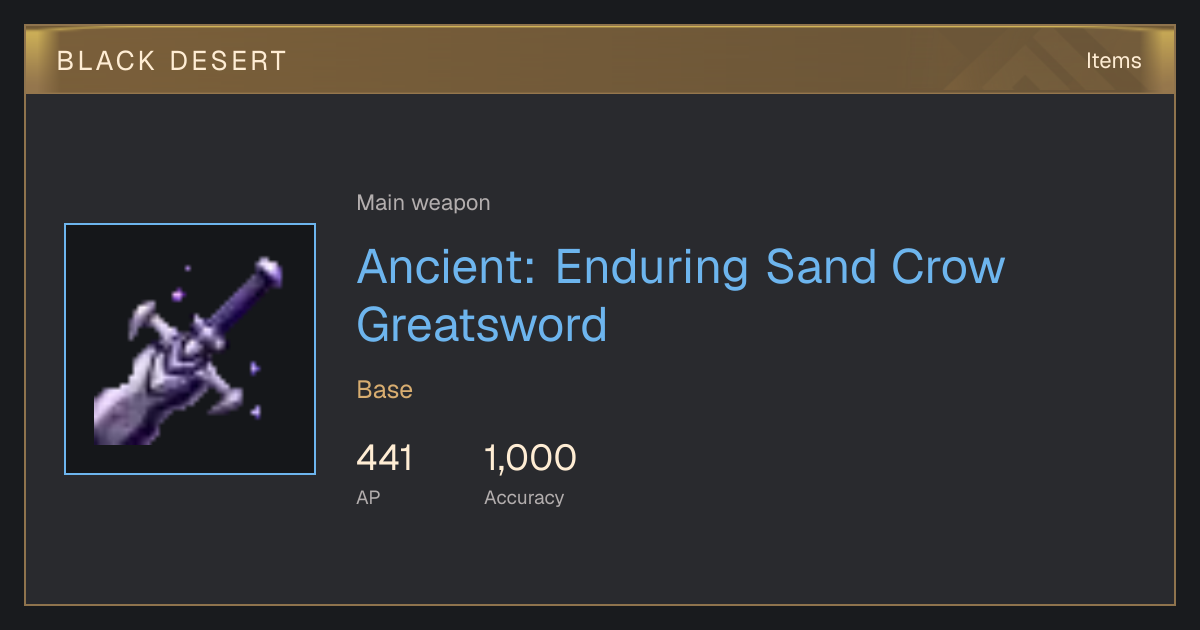Click the 441 attack power value

(x=385, y=458)
